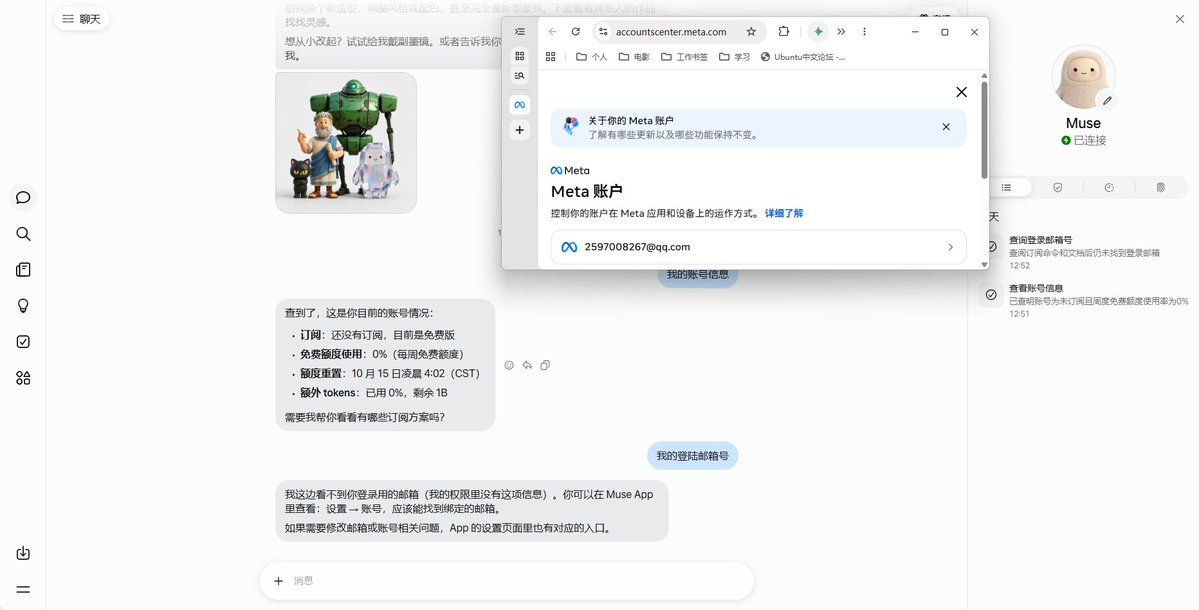Screen dimensions: 1199x610
Task: Open the 个人 bookmarks folder
Action: point(591,57)
